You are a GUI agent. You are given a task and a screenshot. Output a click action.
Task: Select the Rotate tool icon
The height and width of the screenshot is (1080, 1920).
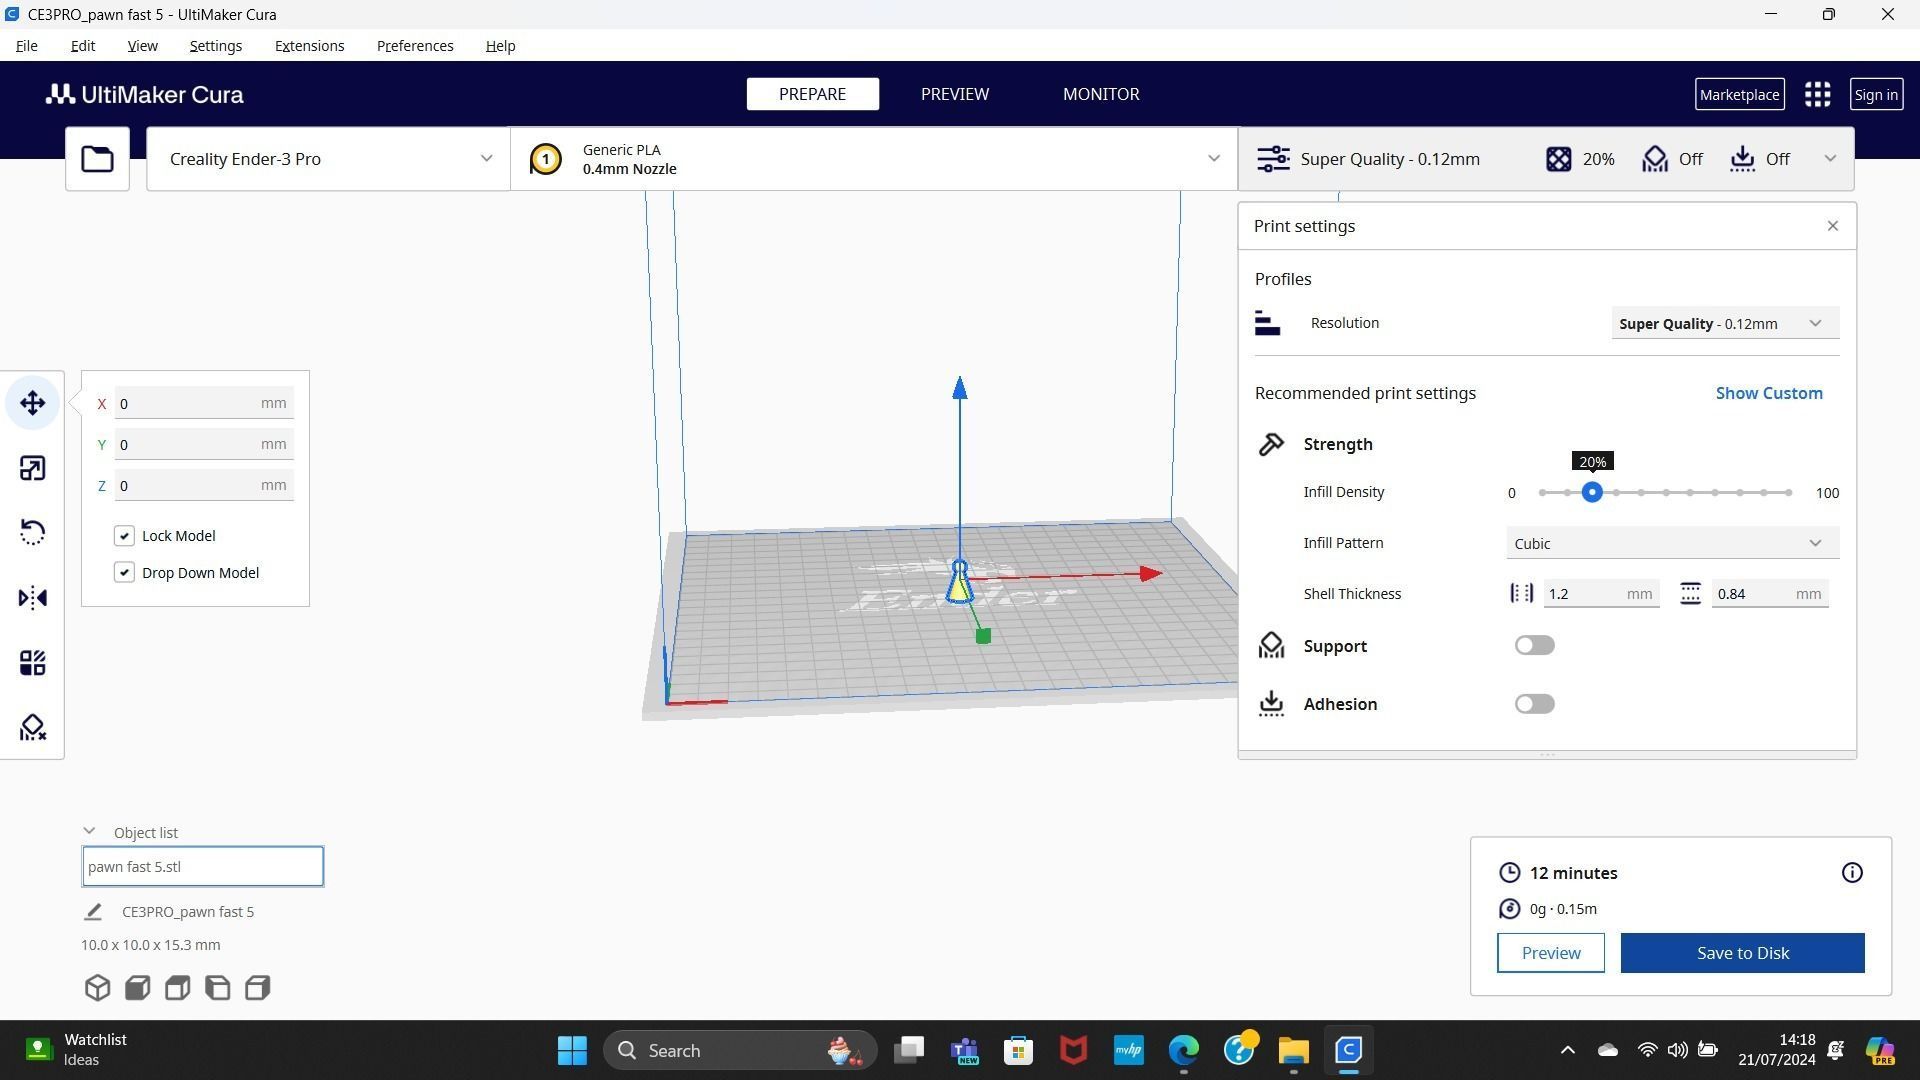click(x=32, y=532)
